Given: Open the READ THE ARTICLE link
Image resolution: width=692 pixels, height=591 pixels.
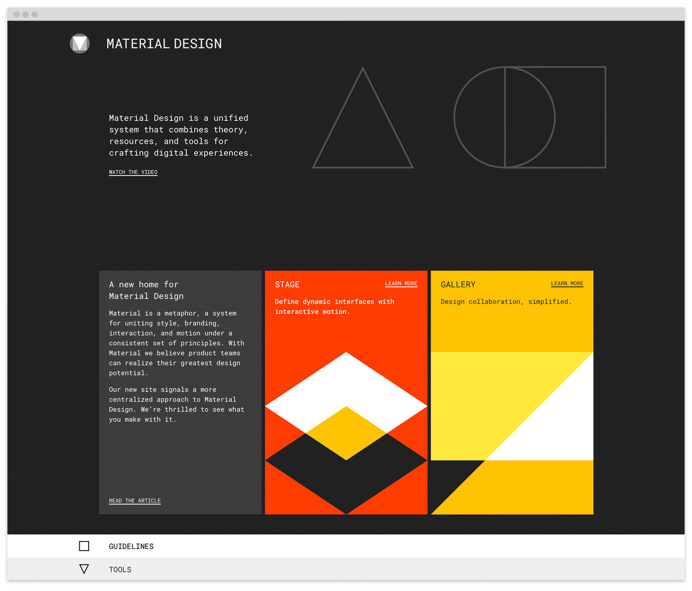Looking at the screenshot, I should 135,501.
